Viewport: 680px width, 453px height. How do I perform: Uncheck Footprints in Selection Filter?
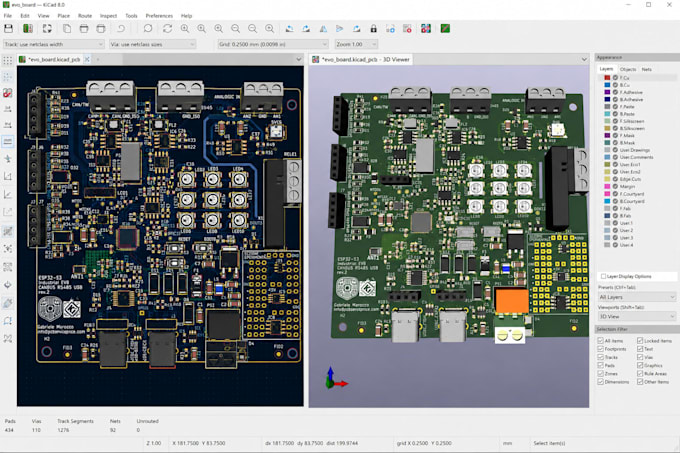coord(601,349)
